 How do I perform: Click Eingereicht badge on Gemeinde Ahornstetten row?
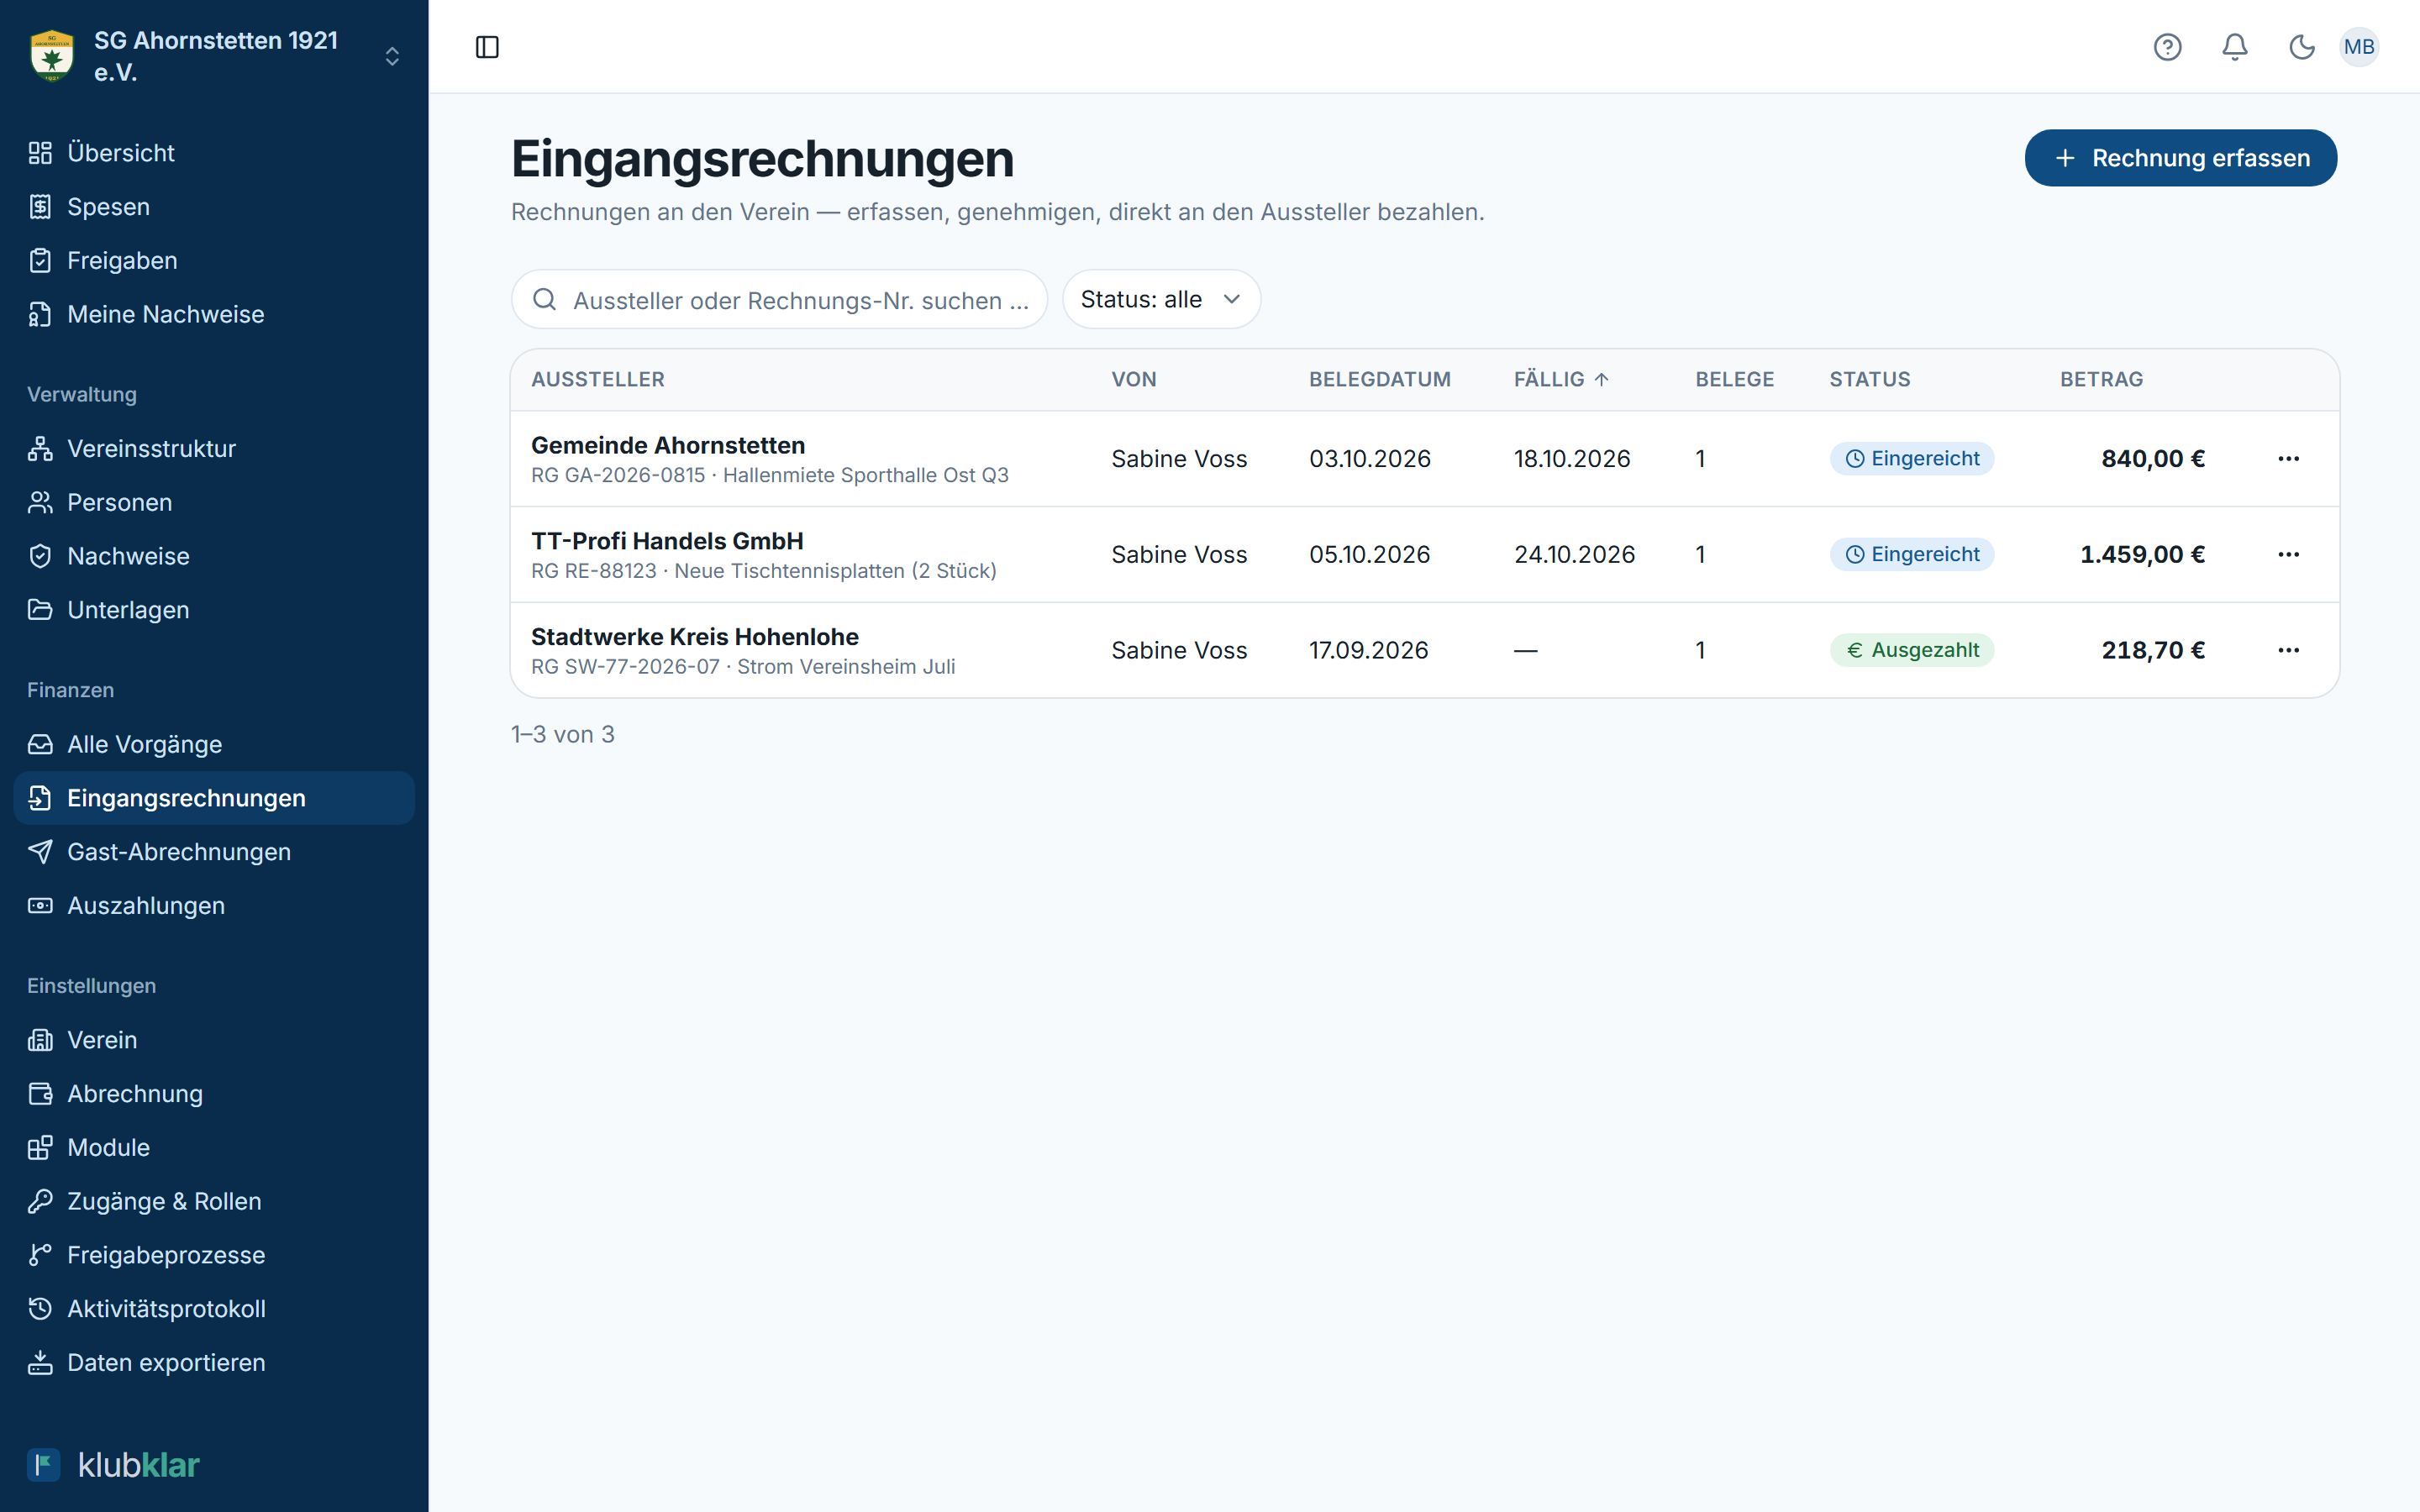[x=1911, y=459]
